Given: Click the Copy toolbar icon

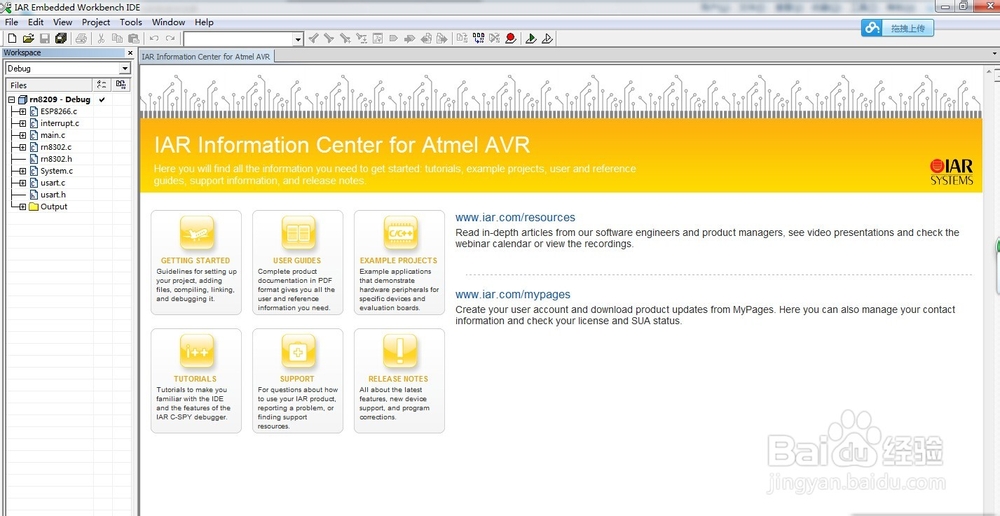Looking at the screenshot, I should (117, 38).
